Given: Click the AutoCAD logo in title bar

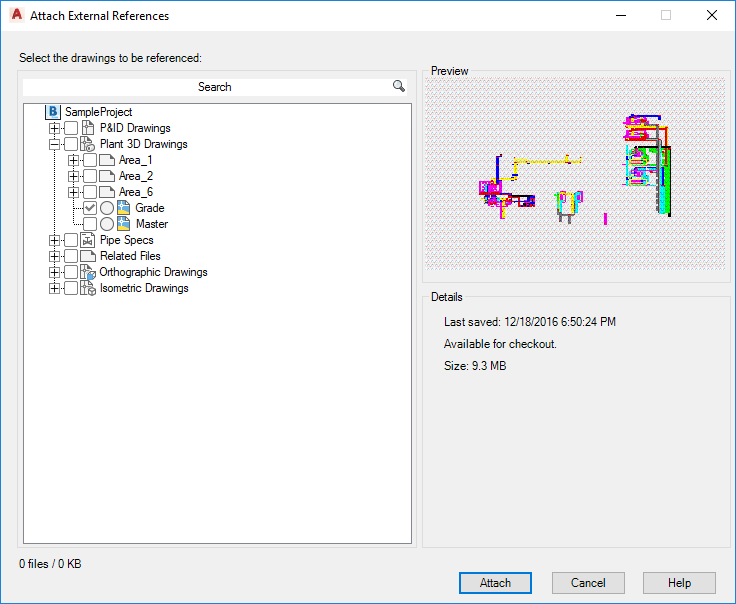Looking at the screenshot, I should coord(16,15).
